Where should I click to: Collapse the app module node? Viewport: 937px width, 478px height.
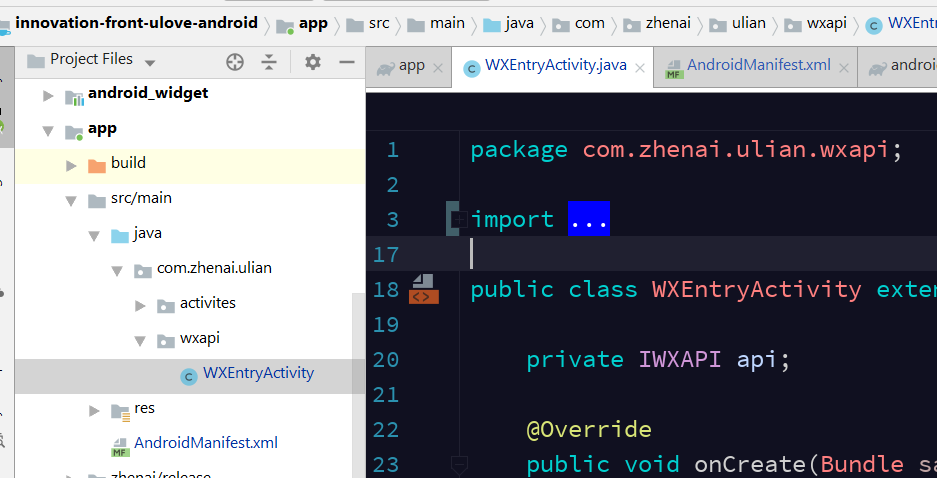(x=48, y=131)
